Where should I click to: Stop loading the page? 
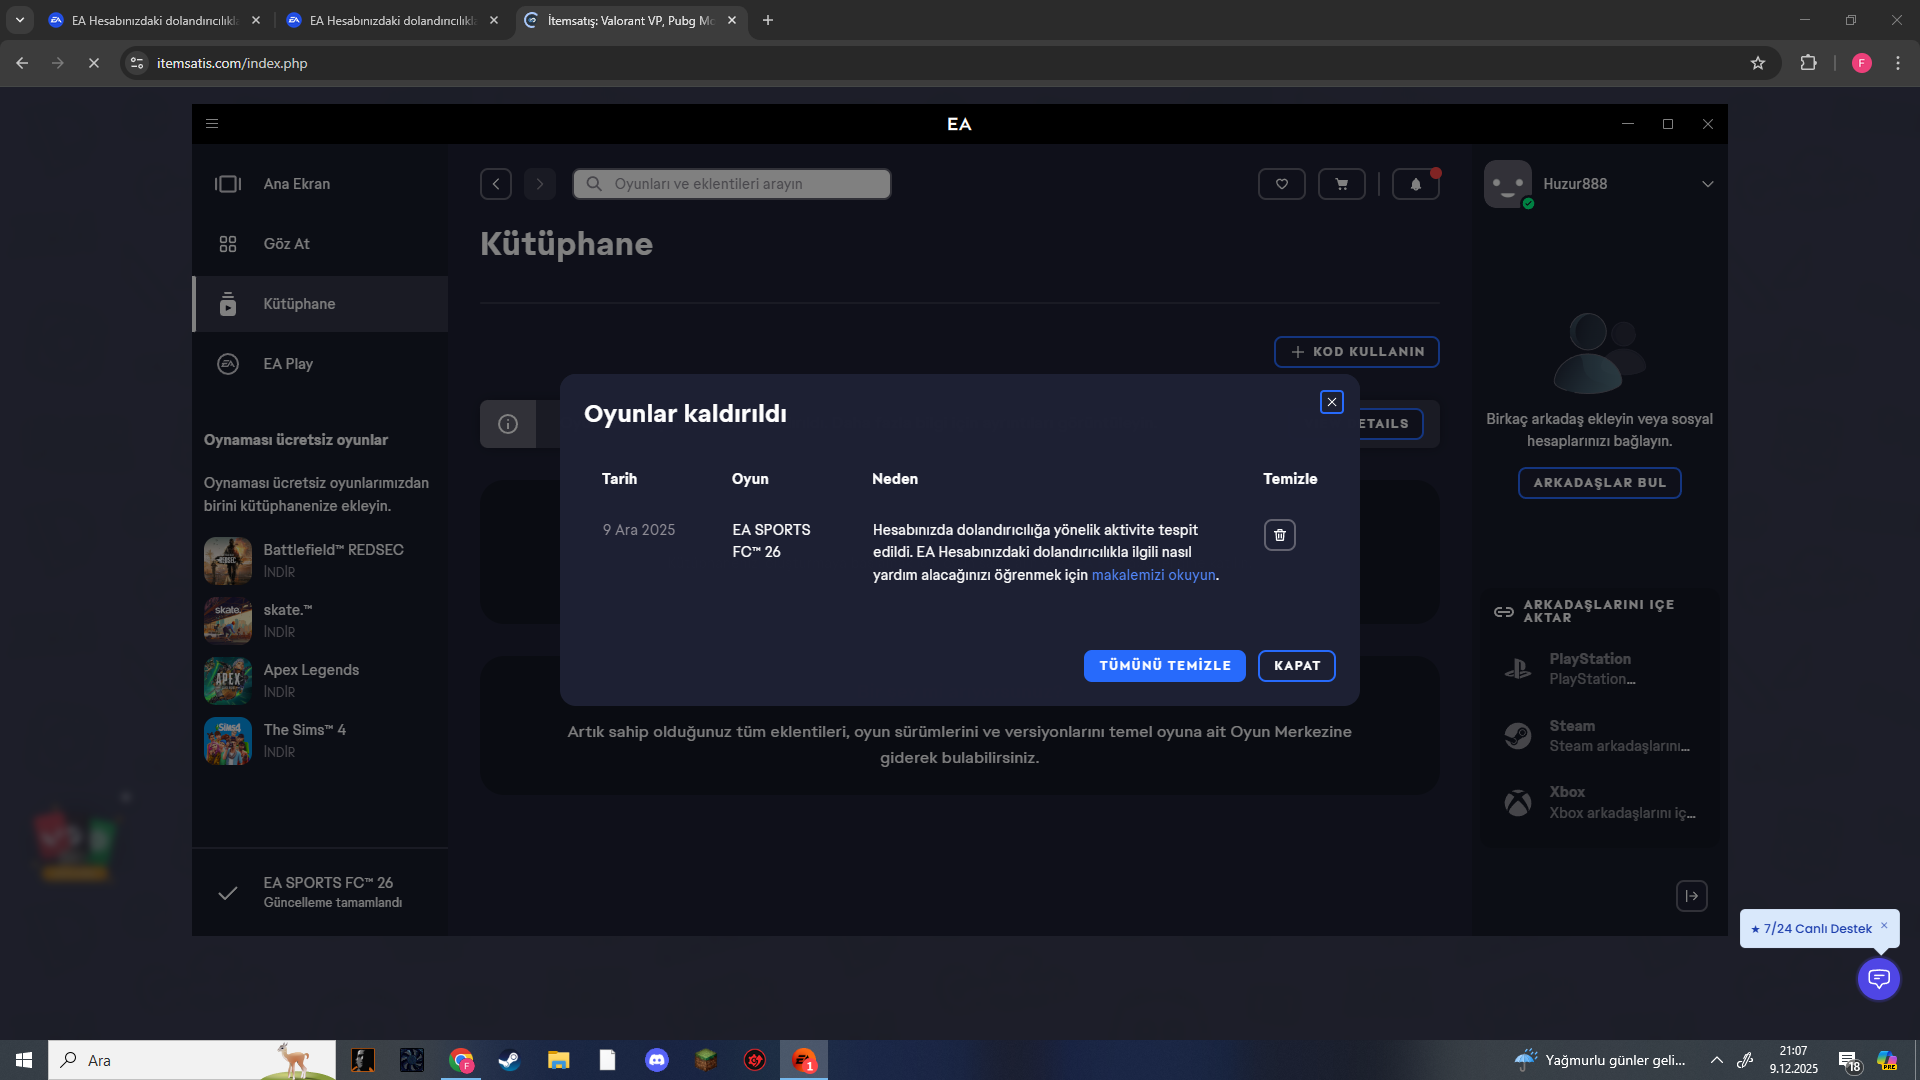[94, 63]
